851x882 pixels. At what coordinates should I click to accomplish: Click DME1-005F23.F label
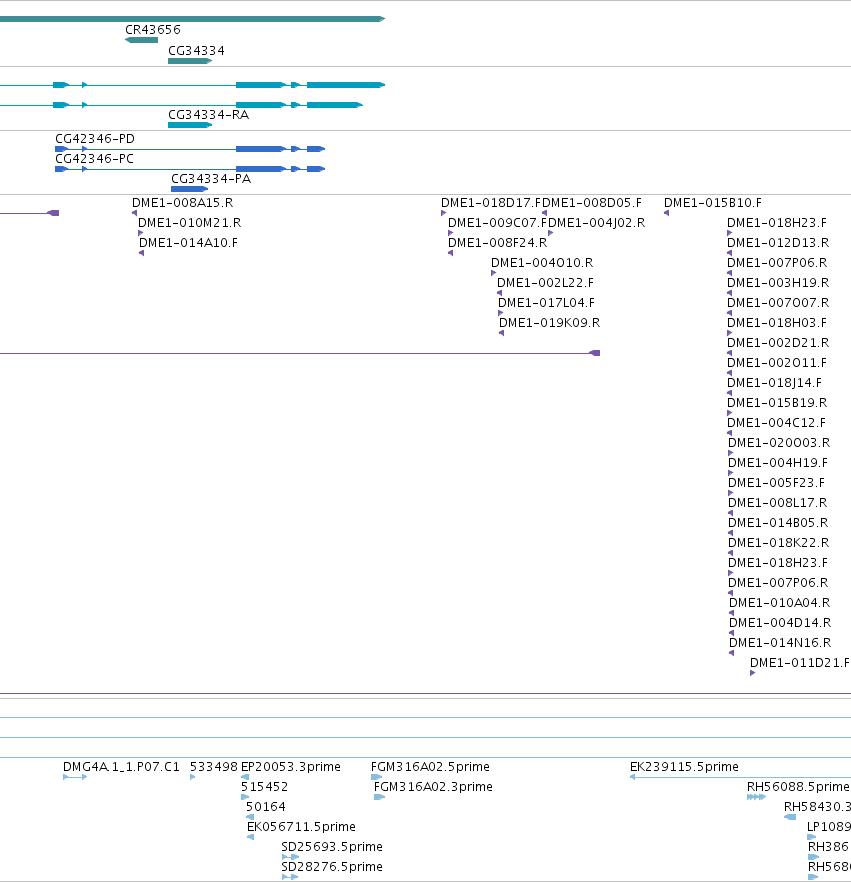(776, 483)
